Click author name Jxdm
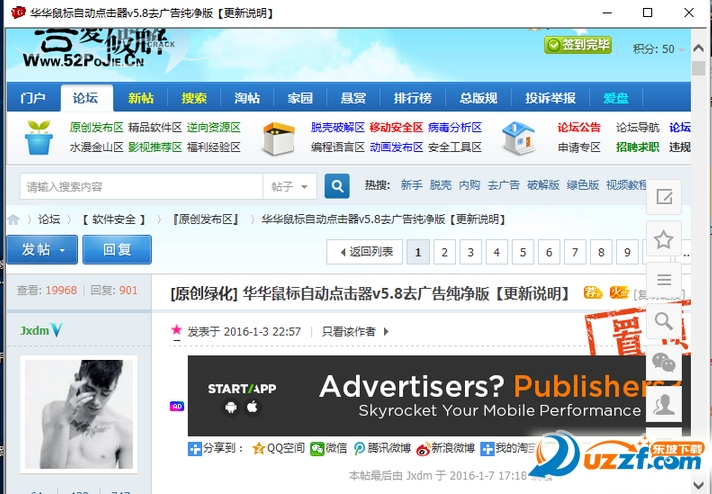The width and height of the screenshot is (712, 494). (35, 331)
